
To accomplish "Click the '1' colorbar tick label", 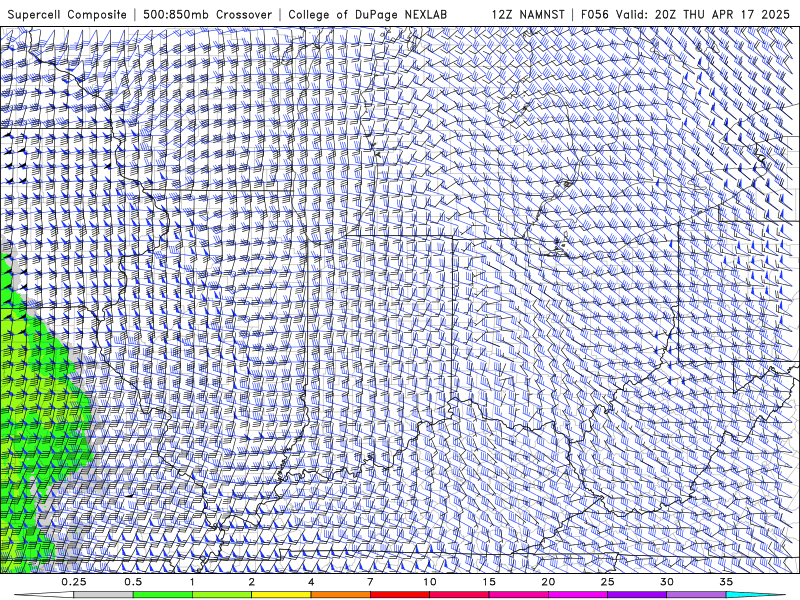I will (x=192, y=582).
